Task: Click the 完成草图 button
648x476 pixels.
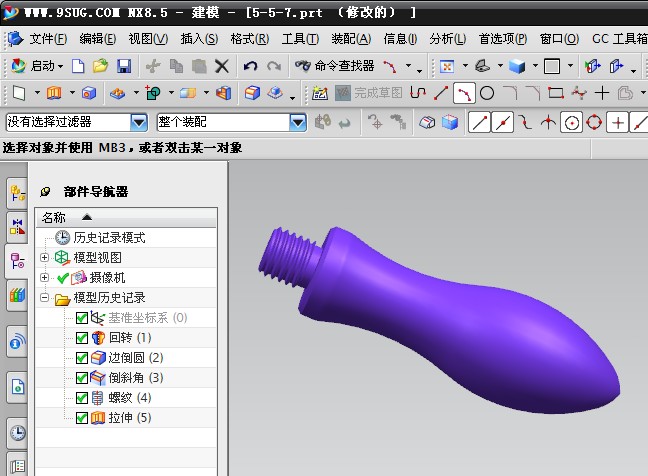Action: pos(369,93)
